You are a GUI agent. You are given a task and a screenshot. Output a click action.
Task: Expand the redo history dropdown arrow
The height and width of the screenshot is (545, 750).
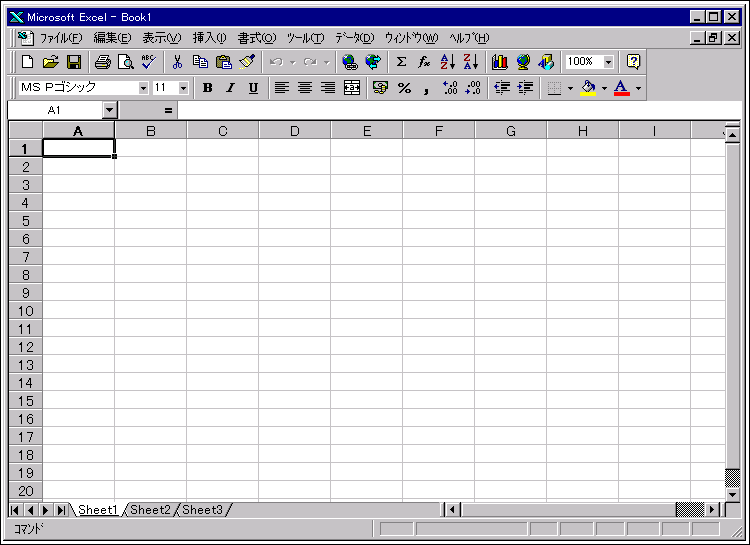pos(327,62)
